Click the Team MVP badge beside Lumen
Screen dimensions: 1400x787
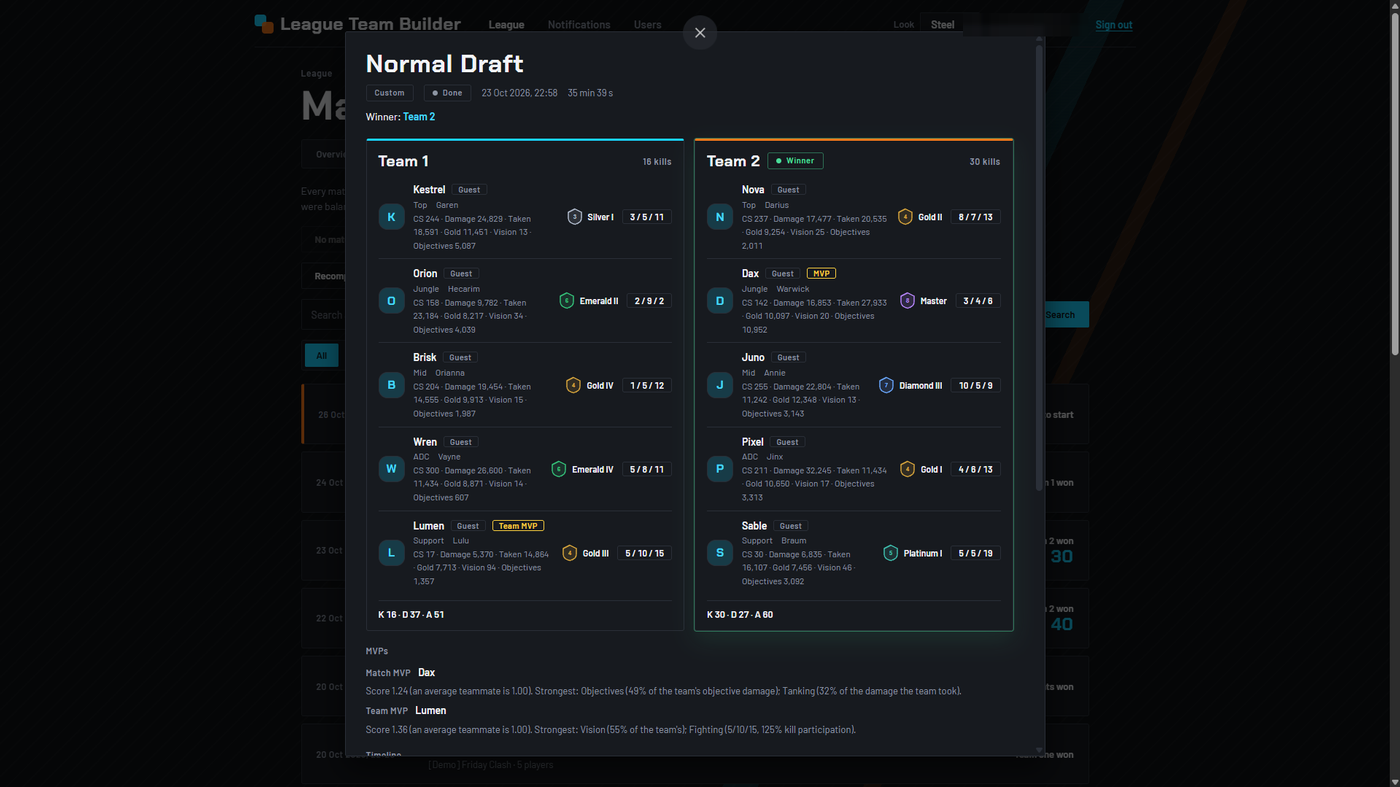(518, 526)
